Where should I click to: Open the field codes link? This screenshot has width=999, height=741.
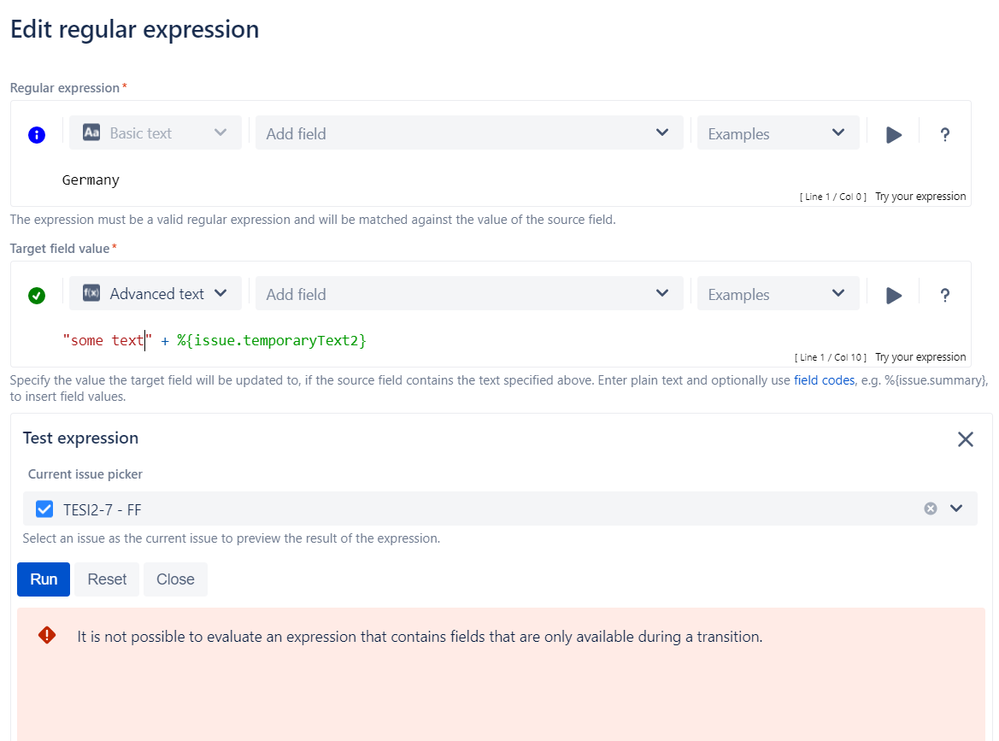823,381
